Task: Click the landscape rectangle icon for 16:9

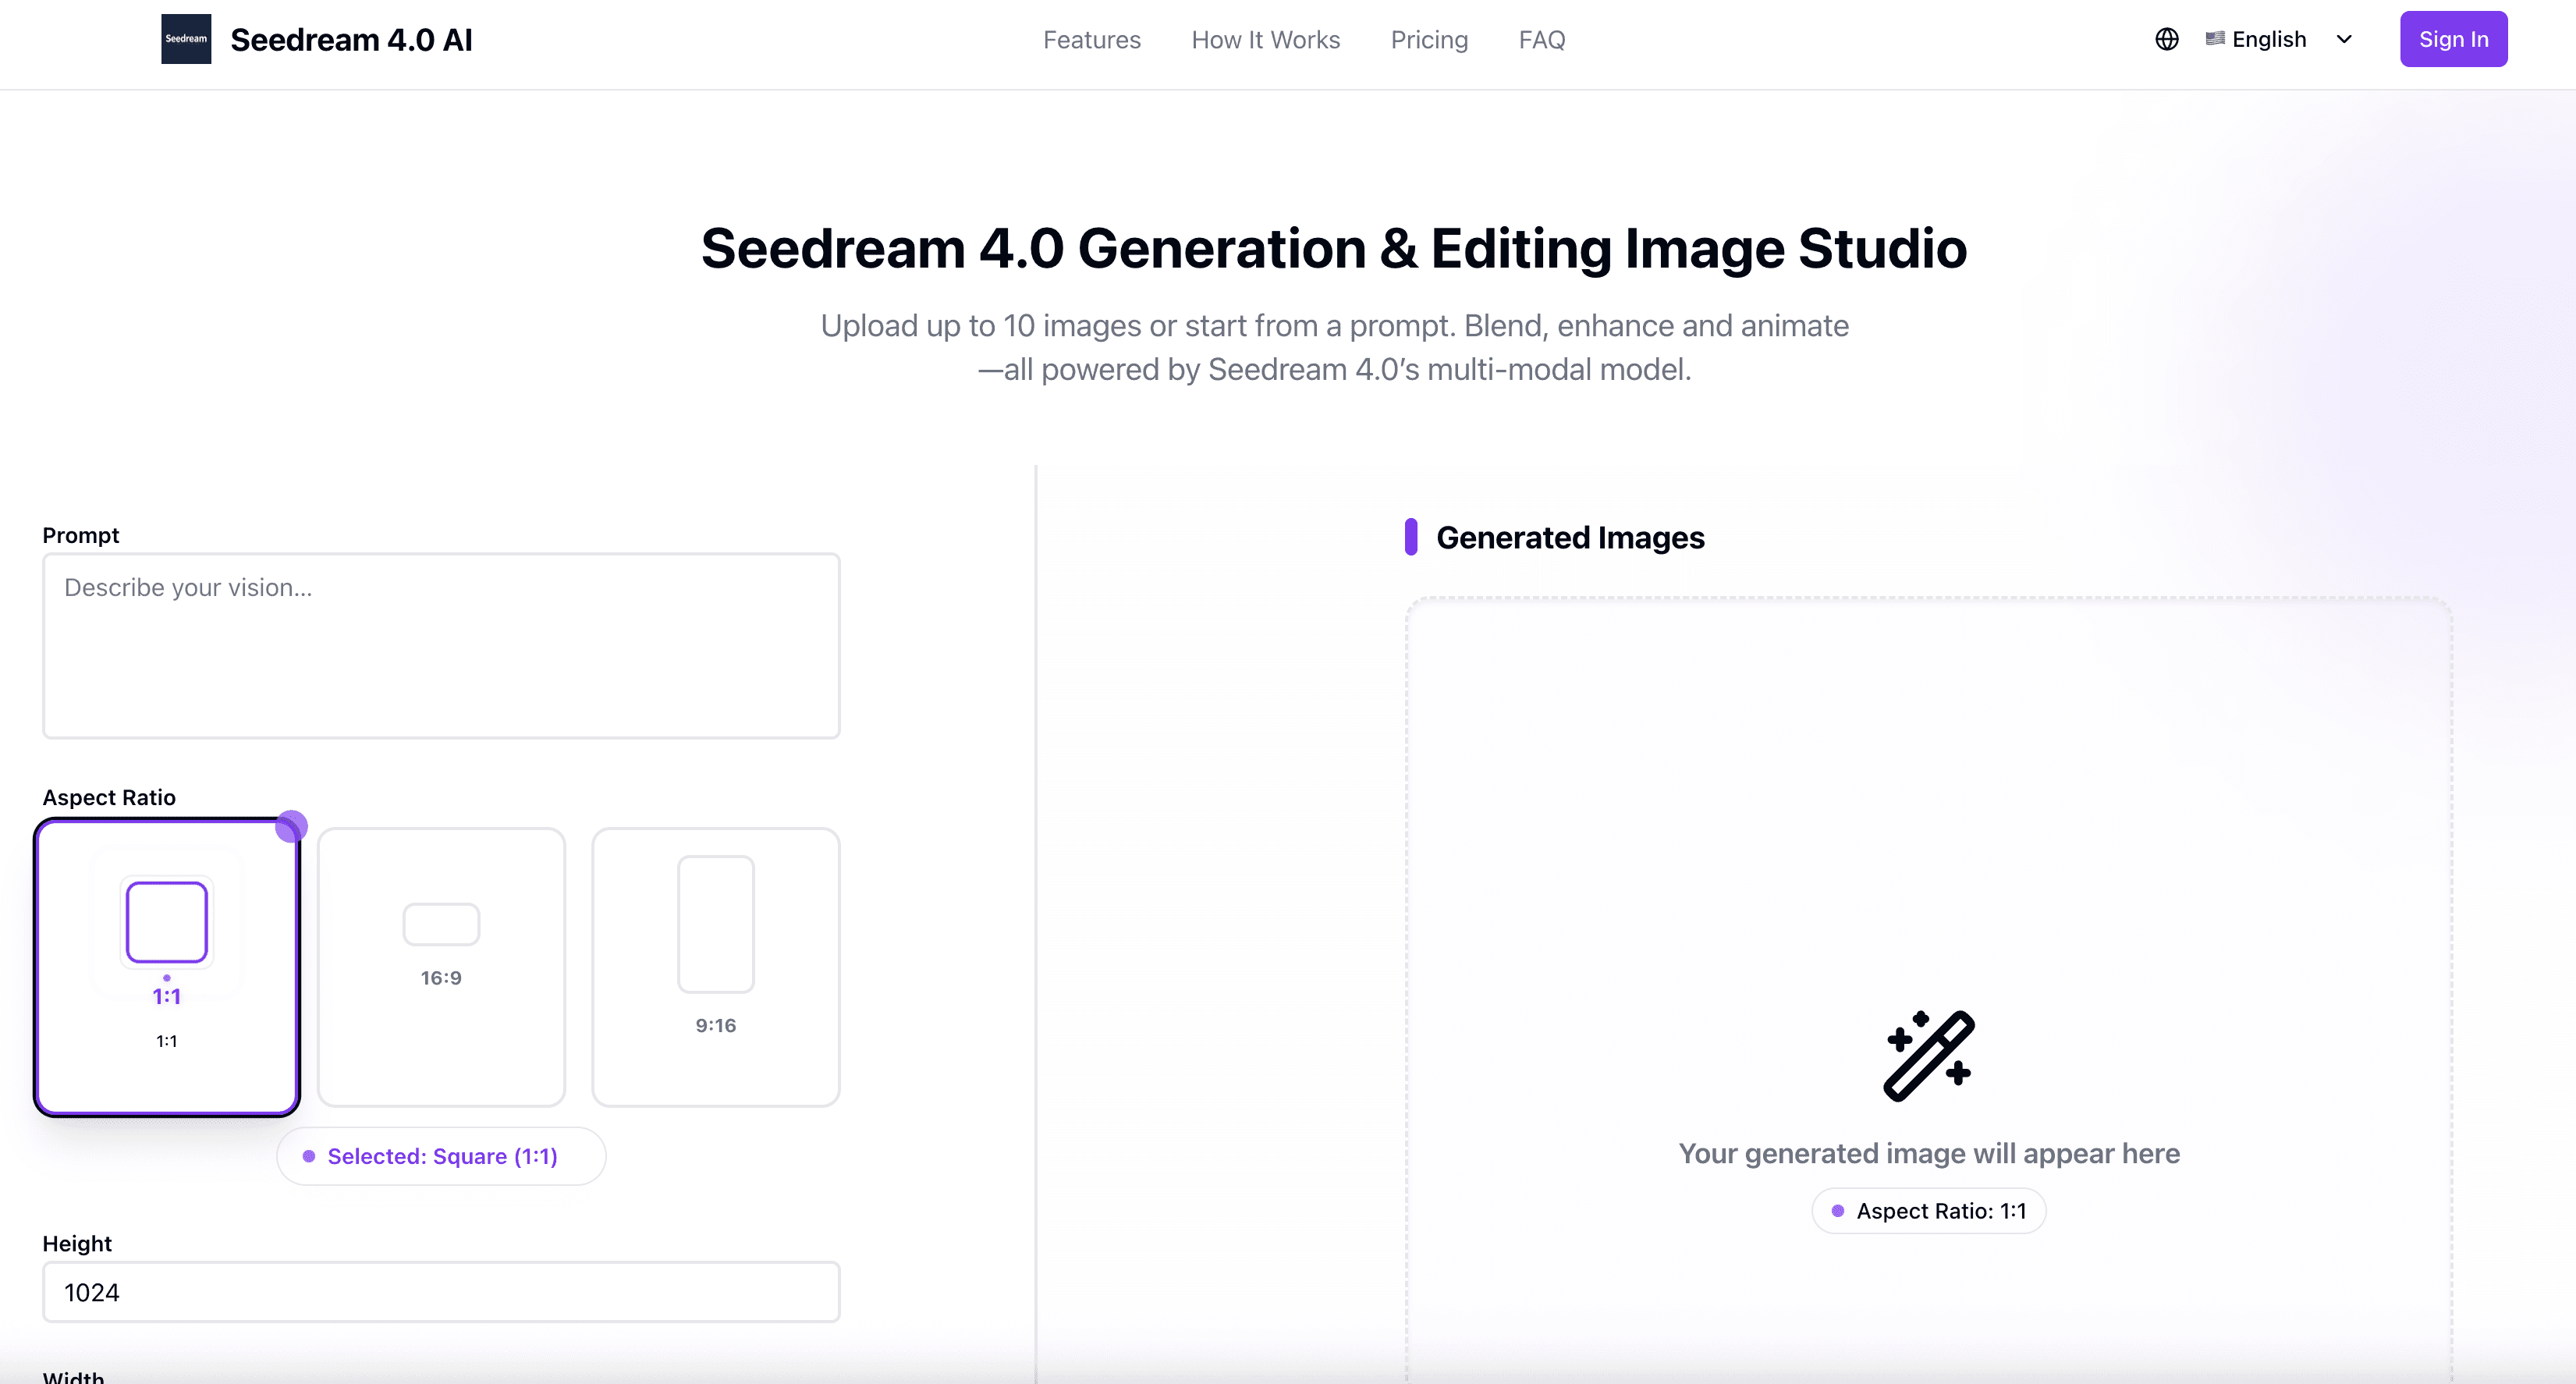Action: click(x=441, y=924)
